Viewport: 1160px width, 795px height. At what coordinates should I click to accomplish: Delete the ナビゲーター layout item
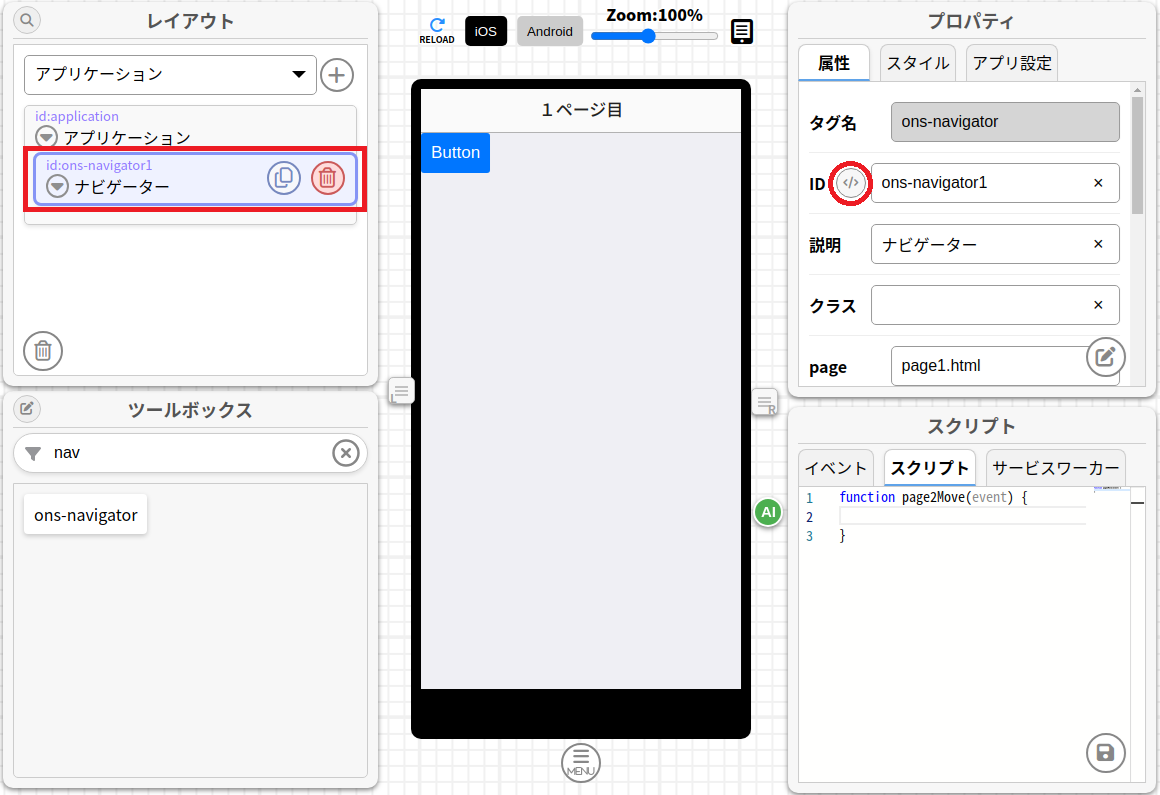point(327,178)
